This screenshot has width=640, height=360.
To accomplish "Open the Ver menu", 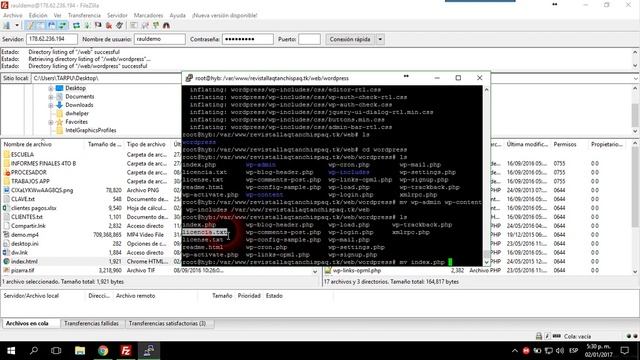I will (57, 15).
